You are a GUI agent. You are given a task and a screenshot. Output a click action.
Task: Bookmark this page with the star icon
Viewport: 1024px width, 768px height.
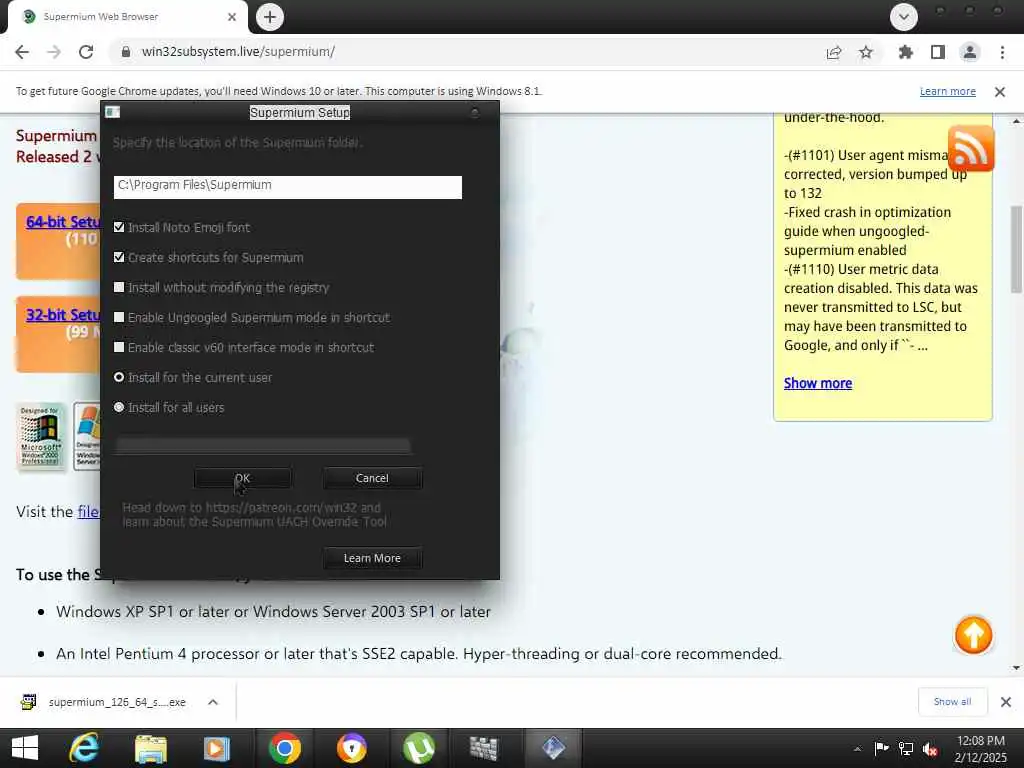point(866,52)
